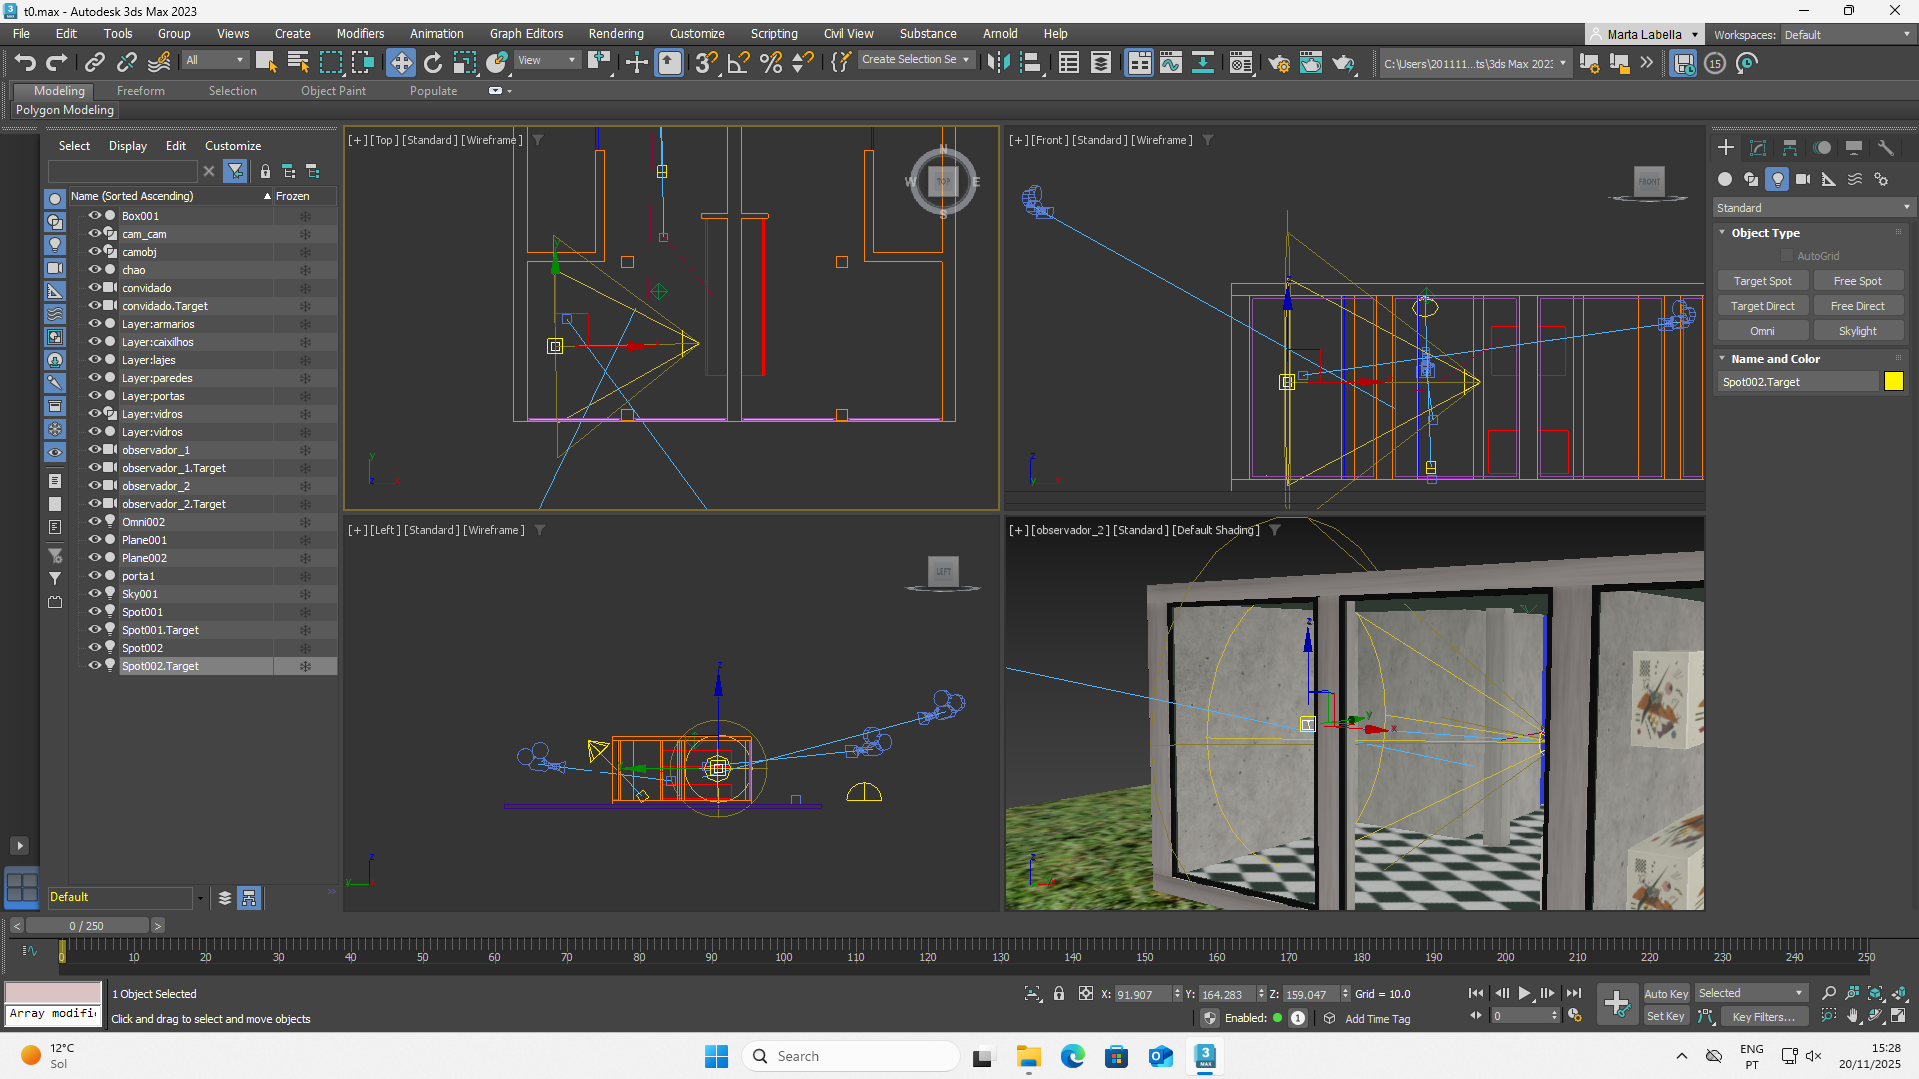Screen dimensions: 1919x1079
Task: Toggle visibility of the Sky001 object
Action: [94, 593]
